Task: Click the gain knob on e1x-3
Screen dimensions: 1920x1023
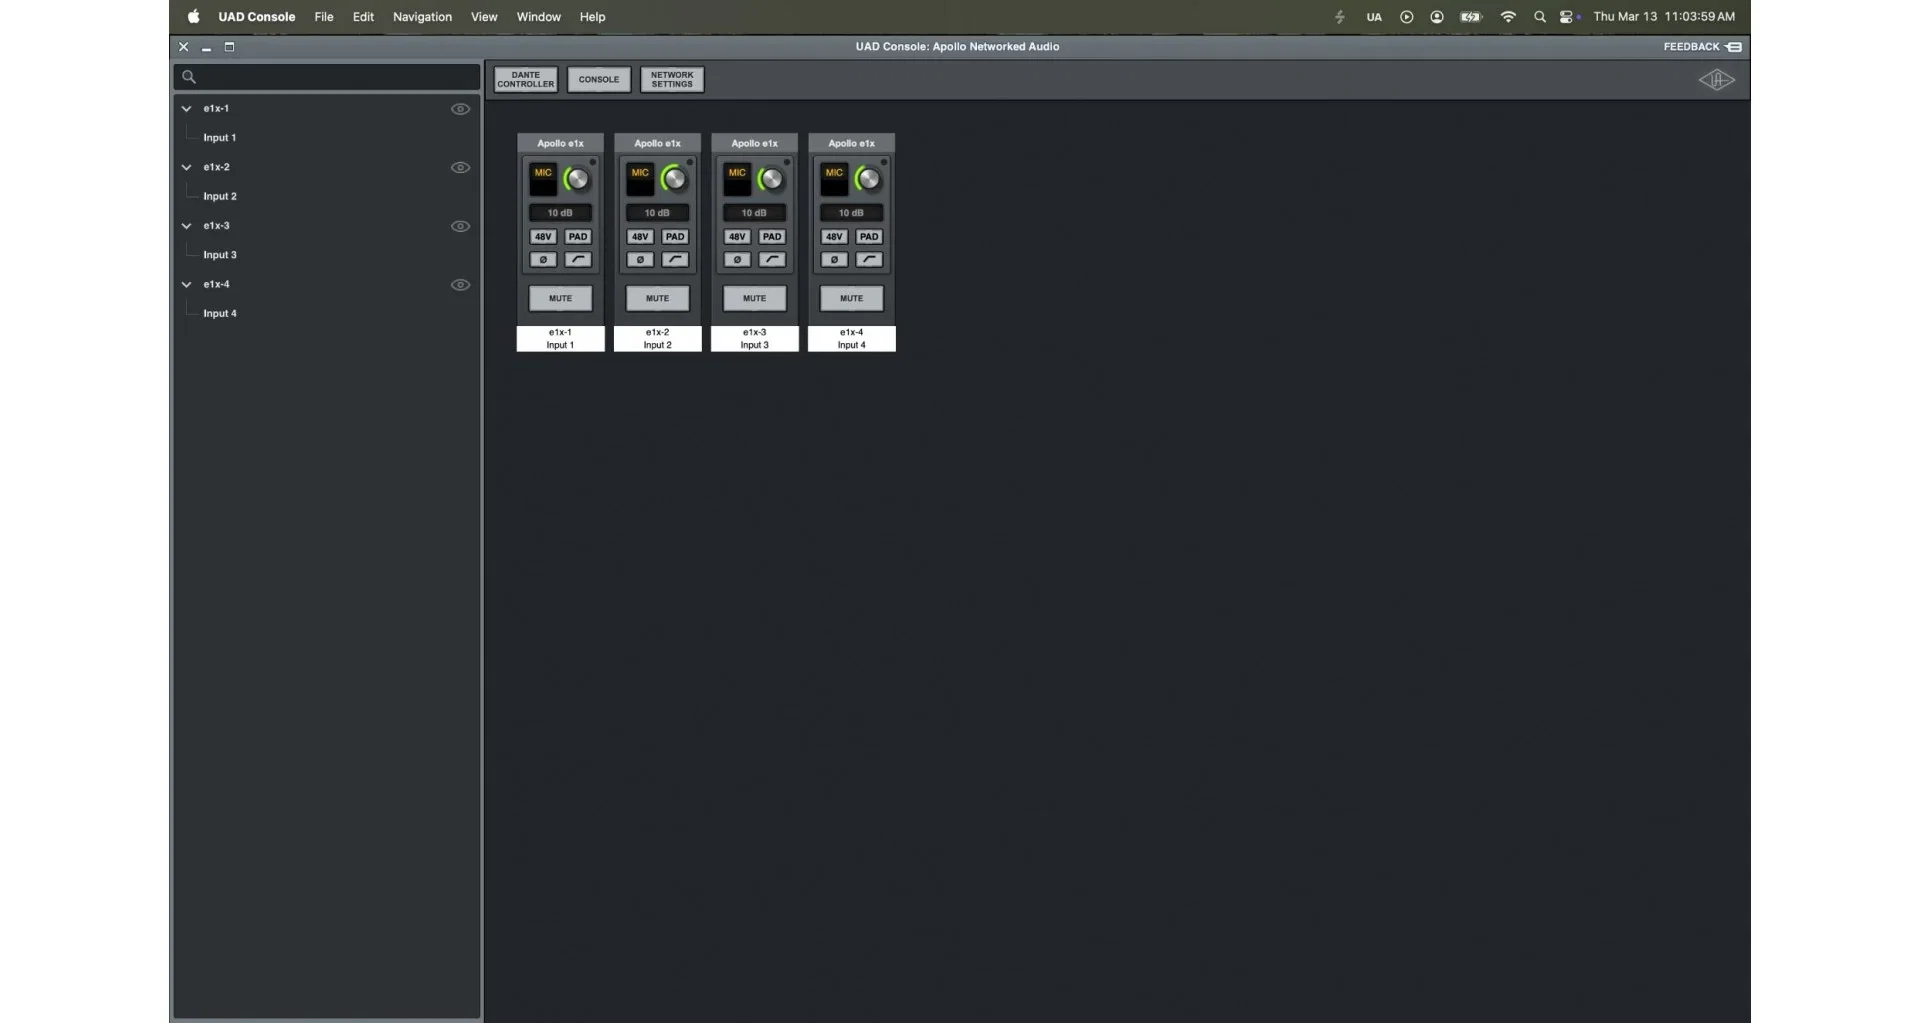Action: click(x=771, y=179)
